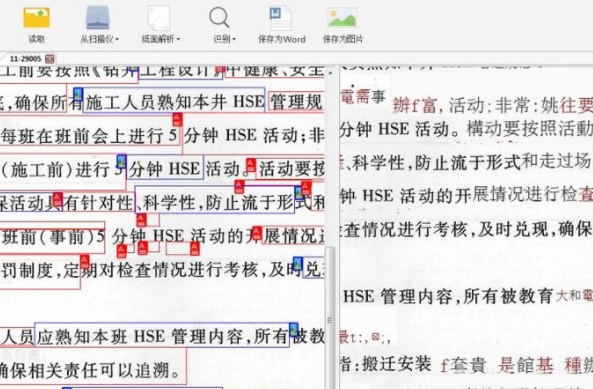The height and width of the screenshot is (389, 593).
Task: Click the 识别 magnifier icon
Action: 219,18
